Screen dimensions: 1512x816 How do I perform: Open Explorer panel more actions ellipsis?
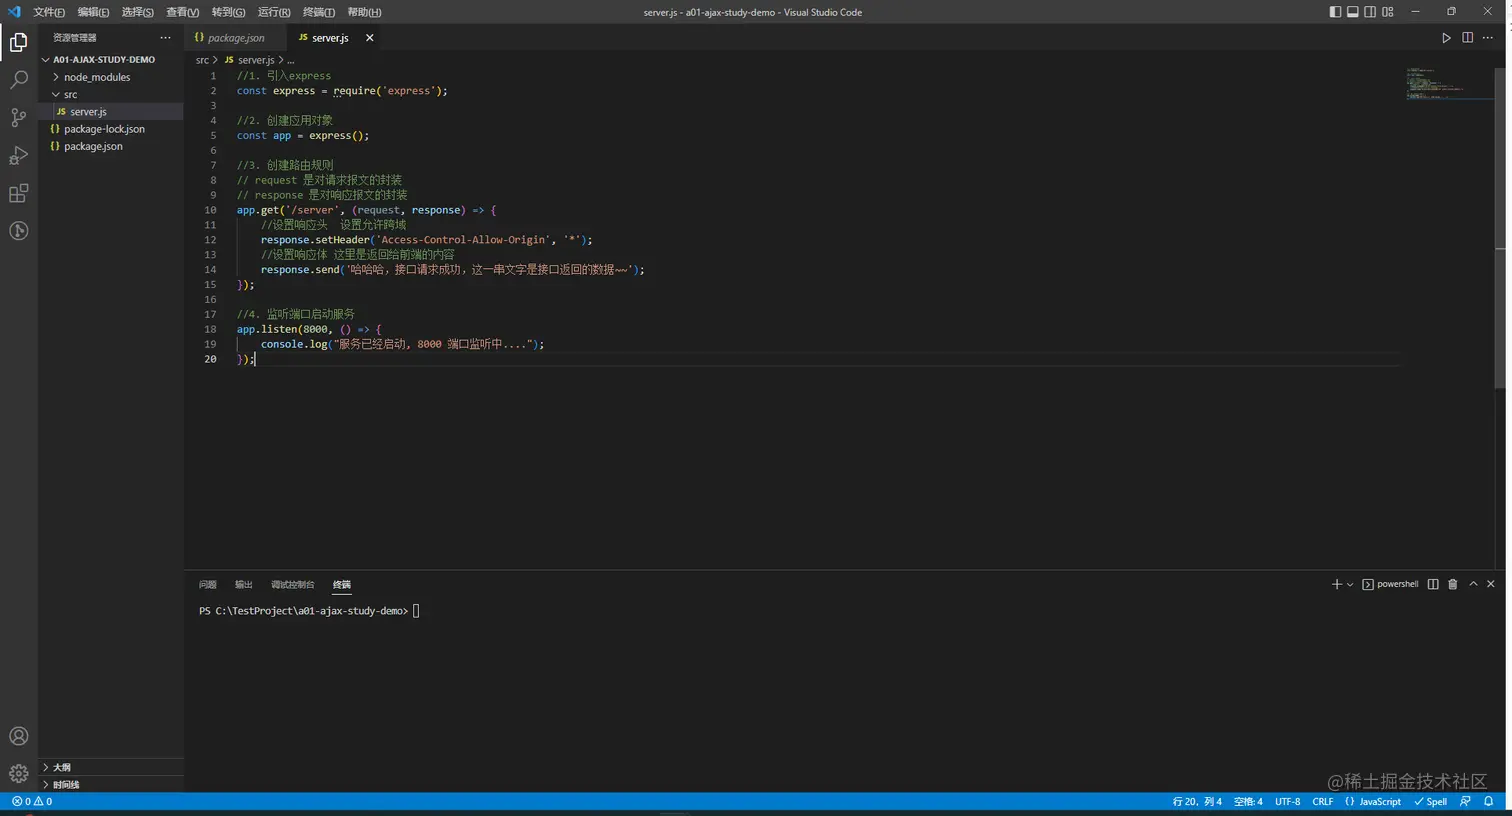click(x=165, y=38)
